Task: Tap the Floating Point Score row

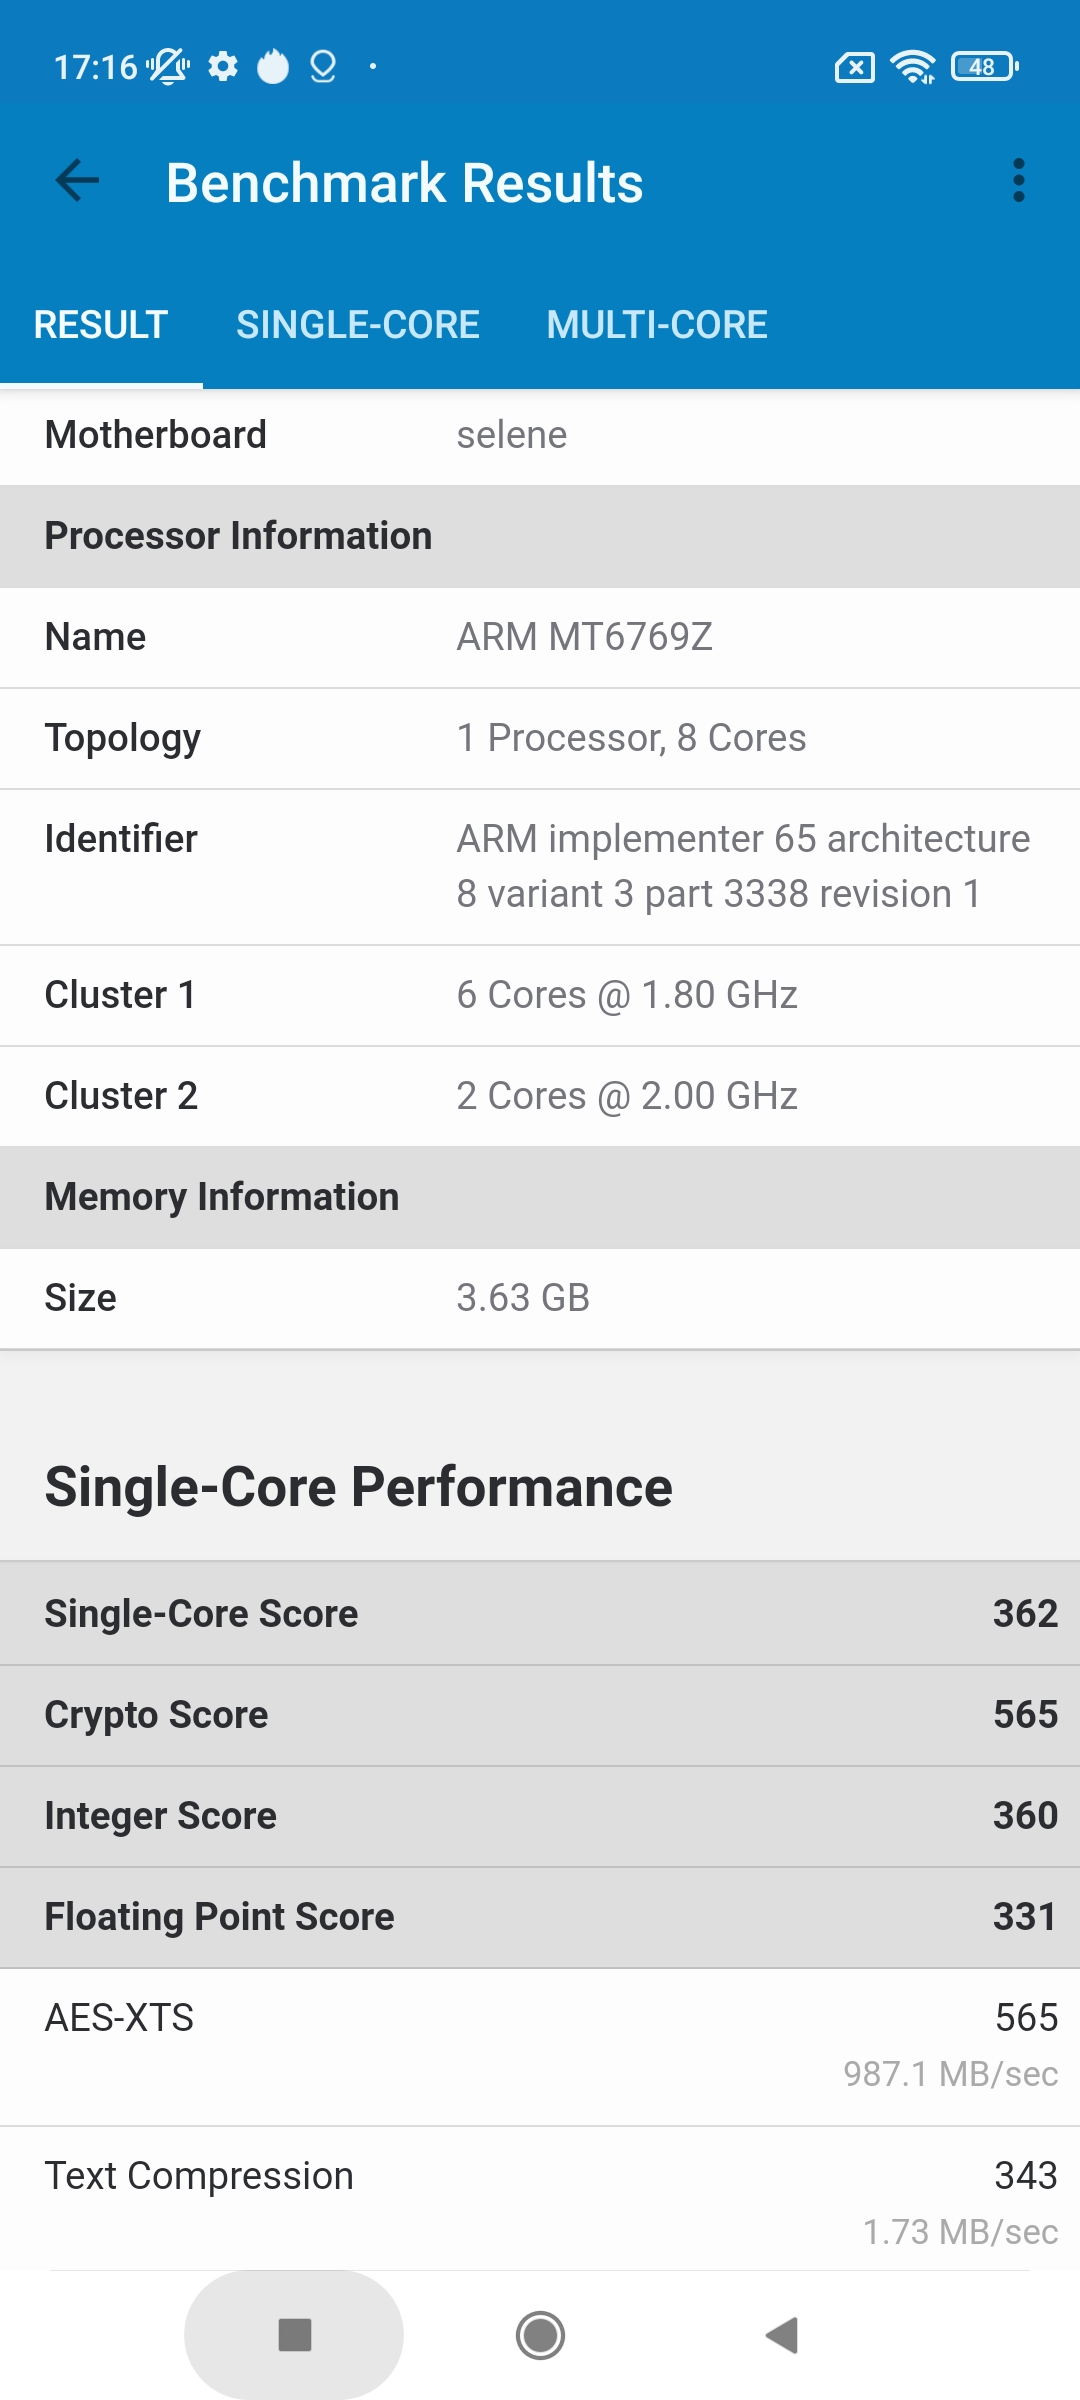Action: [540, 1917]
